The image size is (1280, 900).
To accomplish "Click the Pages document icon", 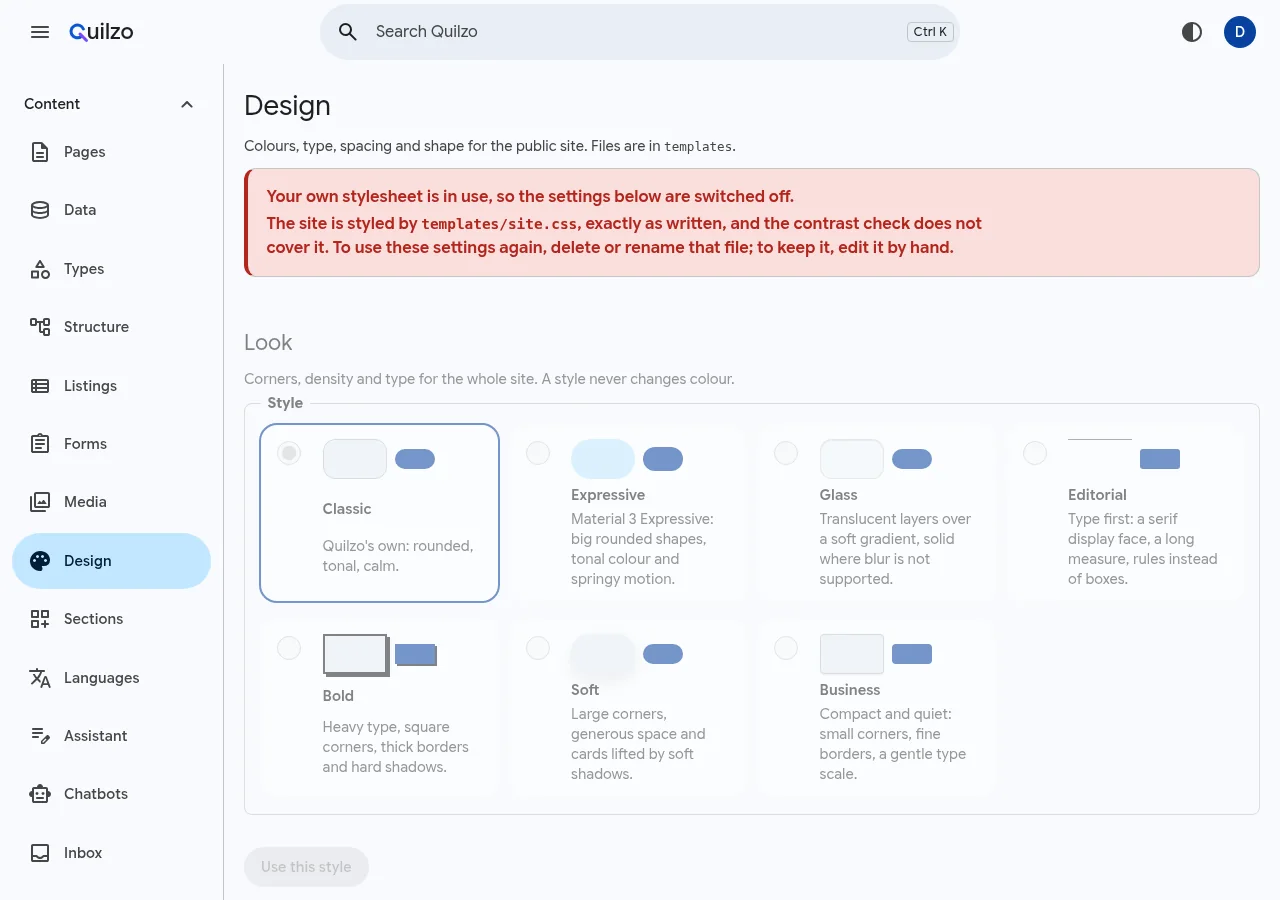I will (x=40, y=152).
